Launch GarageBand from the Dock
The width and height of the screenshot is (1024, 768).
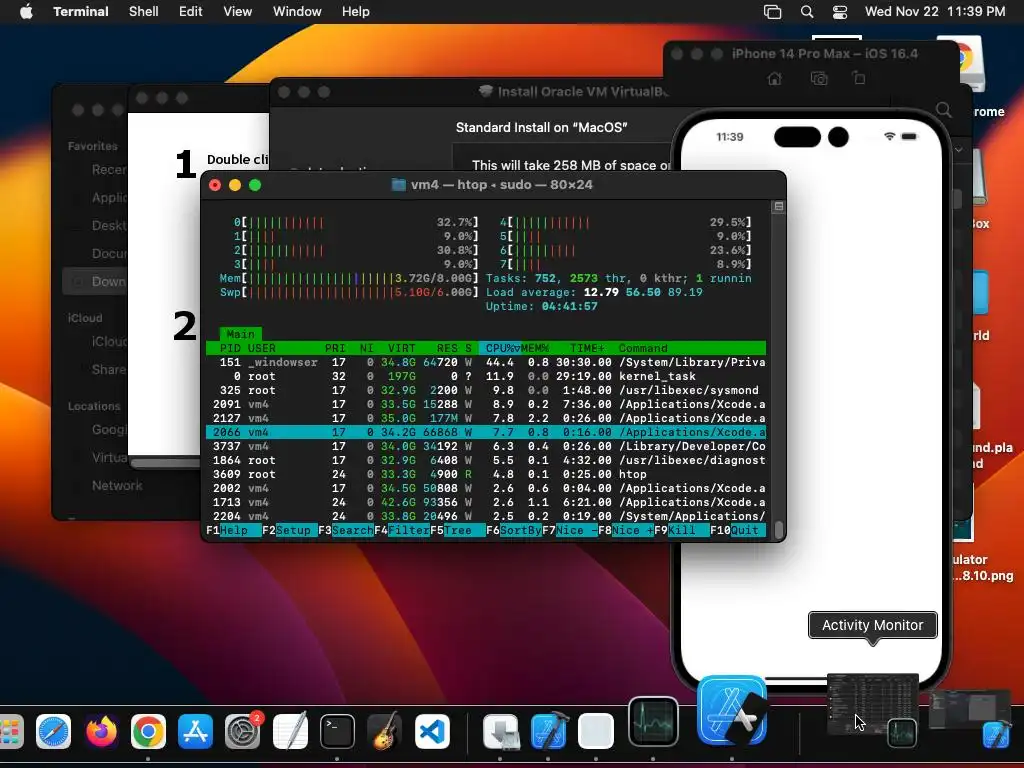[384, 731]
